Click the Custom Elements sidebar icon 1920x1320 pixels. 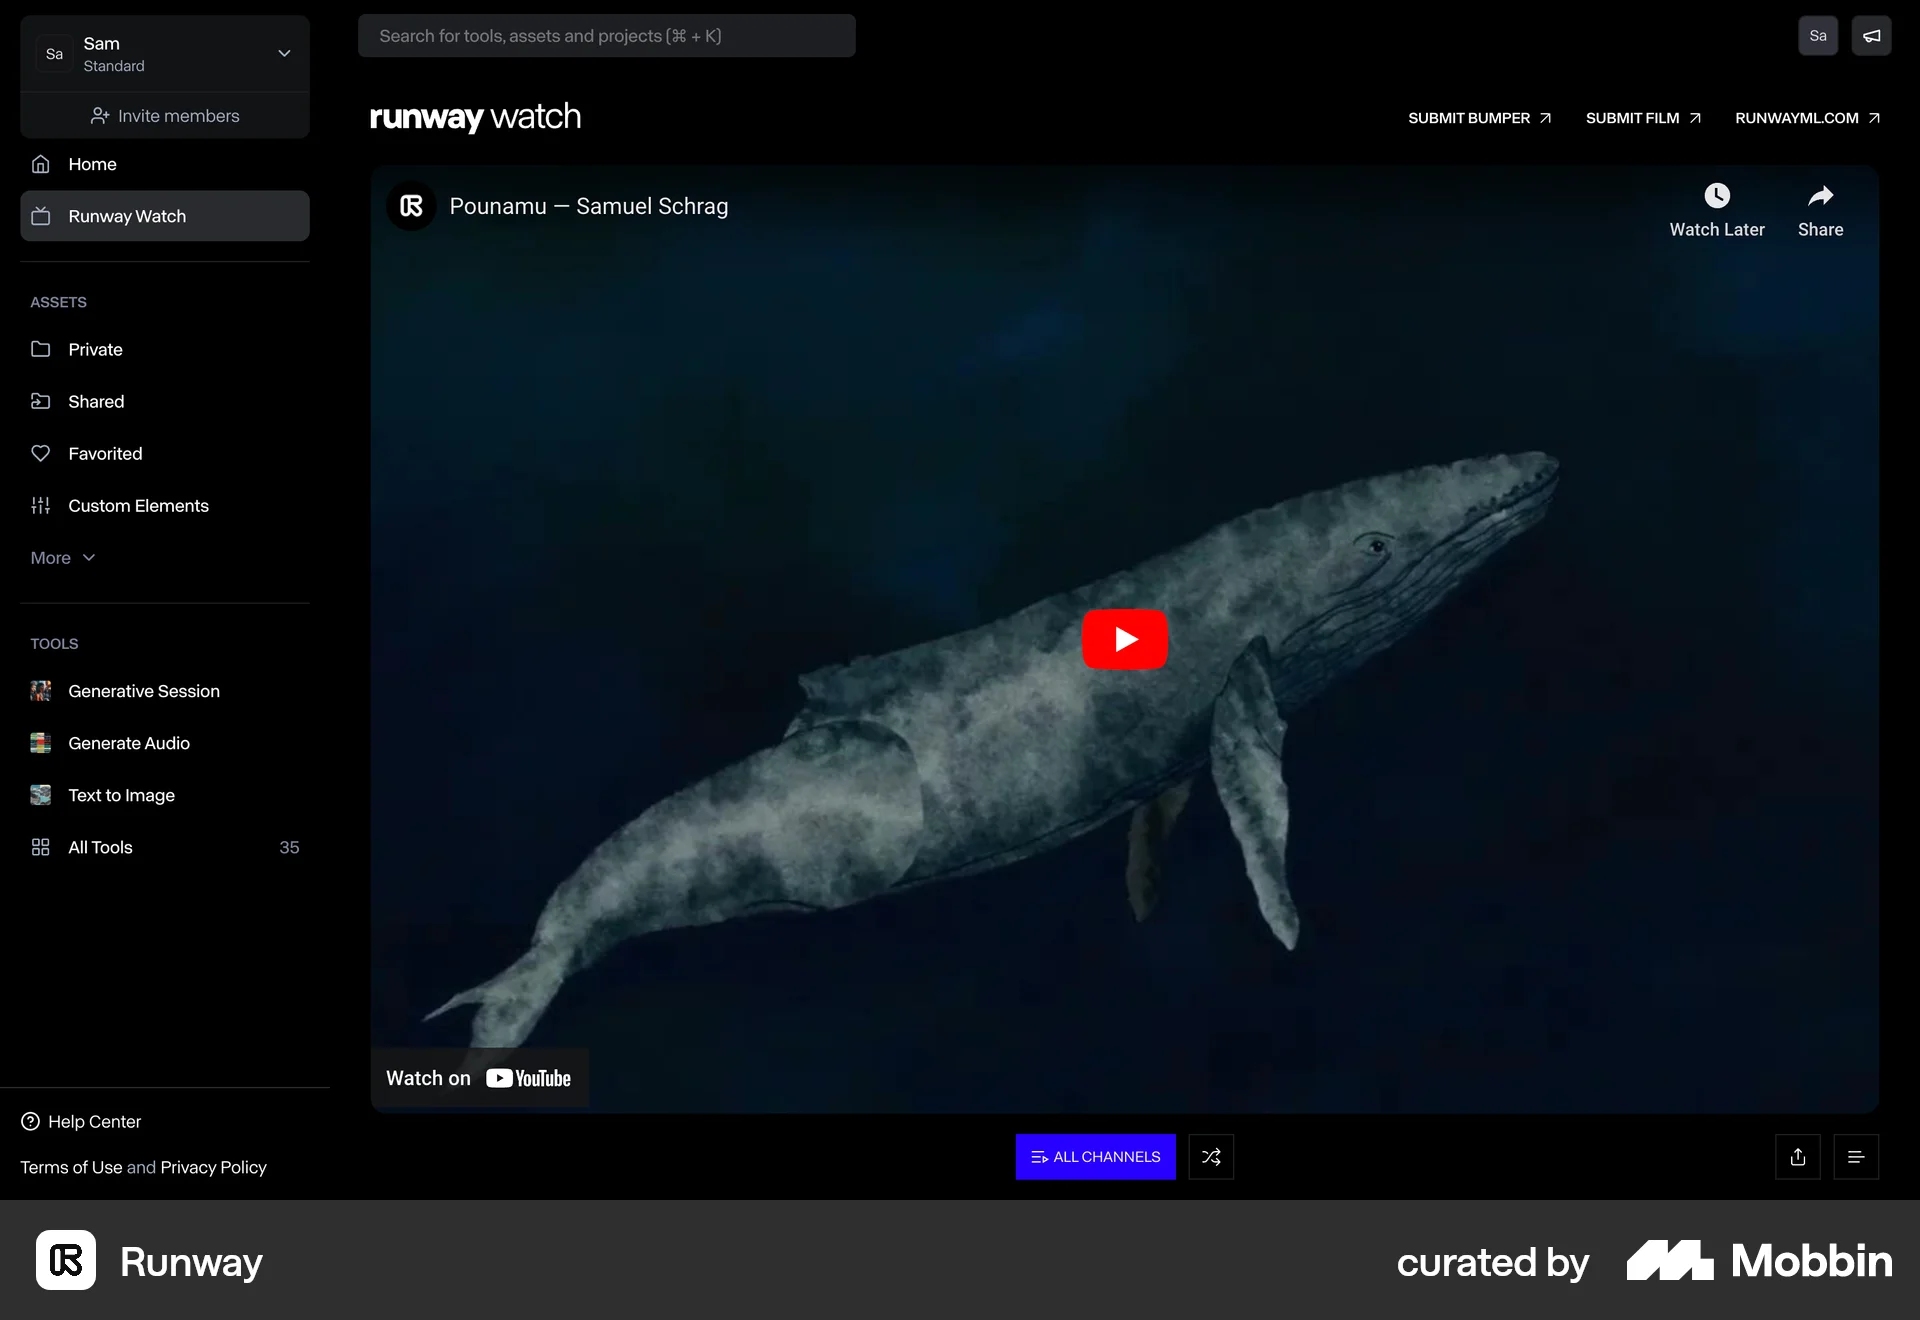[40, 505]
